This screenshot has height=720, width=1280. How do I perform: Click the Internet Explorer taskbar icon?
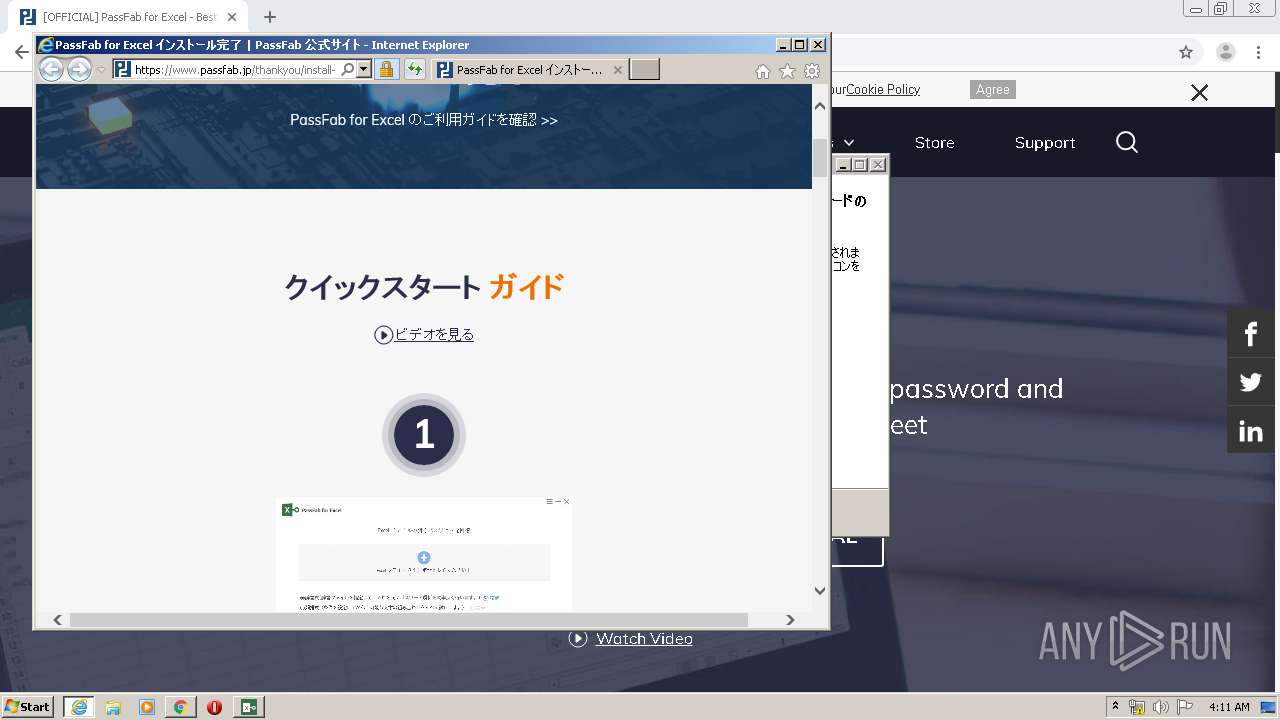pos(78,707)
